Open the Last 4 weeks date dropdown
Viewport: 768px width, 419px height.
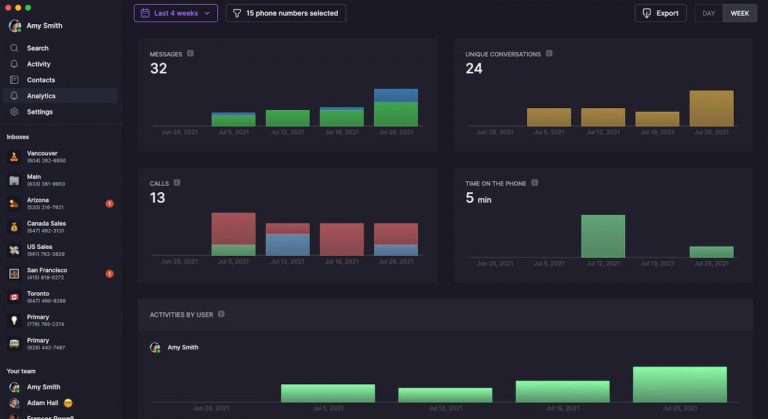(176, 13)
